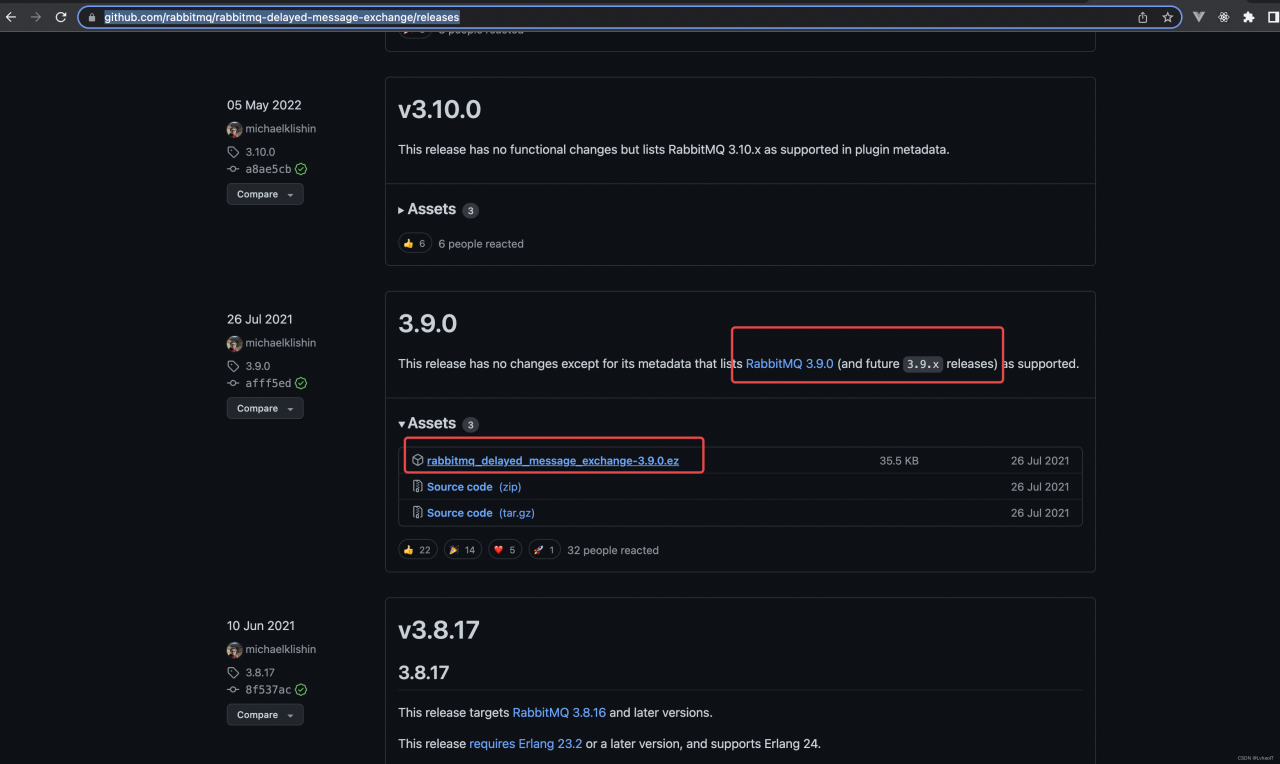Focus the github.com address bar

pos(629,17)
